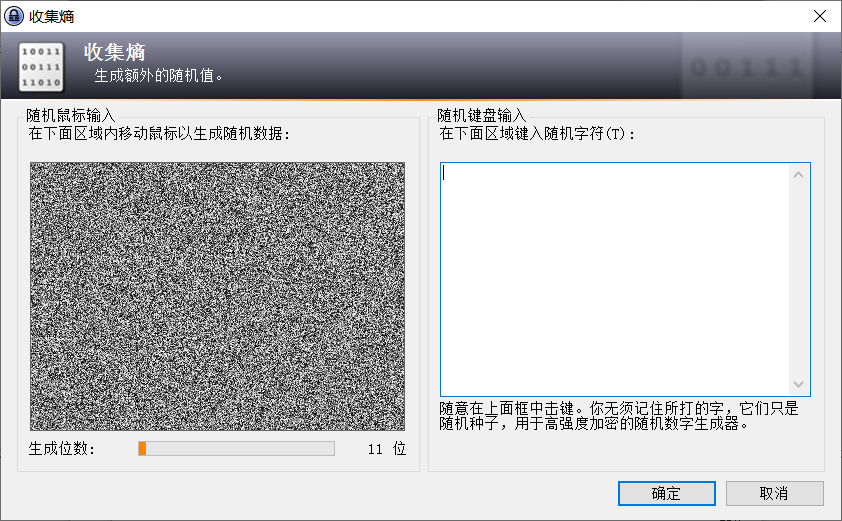842x521 pixels.
Task: Click the 在下面区域键入随机字符(T) label
Action: [537, 133]
